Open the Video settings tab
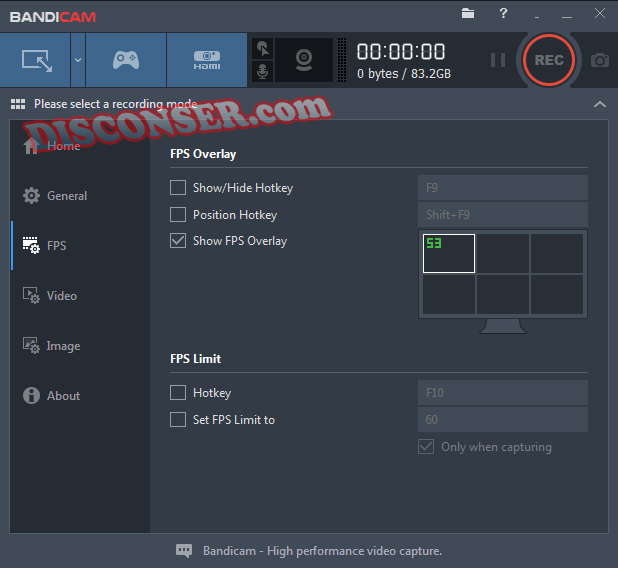 point(50,296)
